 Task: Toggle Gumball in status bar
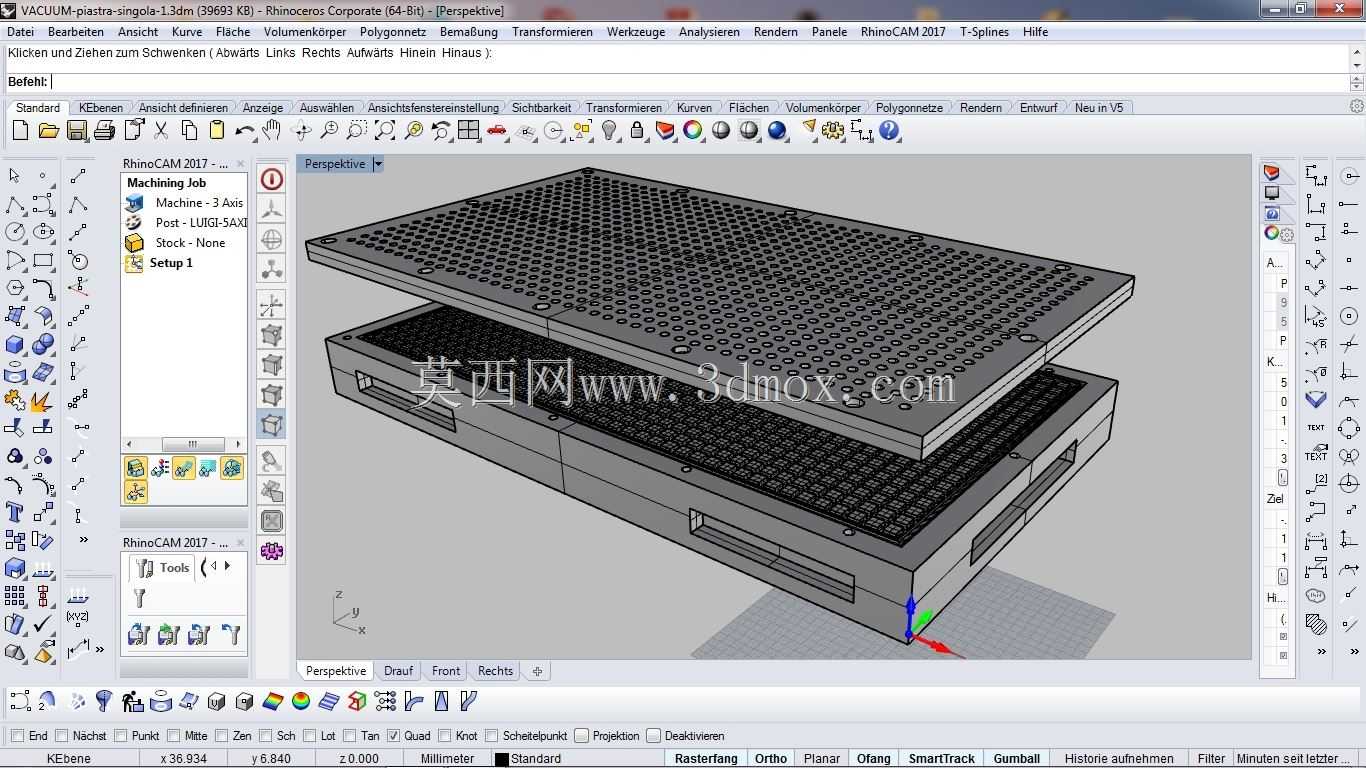(1017, 758)
